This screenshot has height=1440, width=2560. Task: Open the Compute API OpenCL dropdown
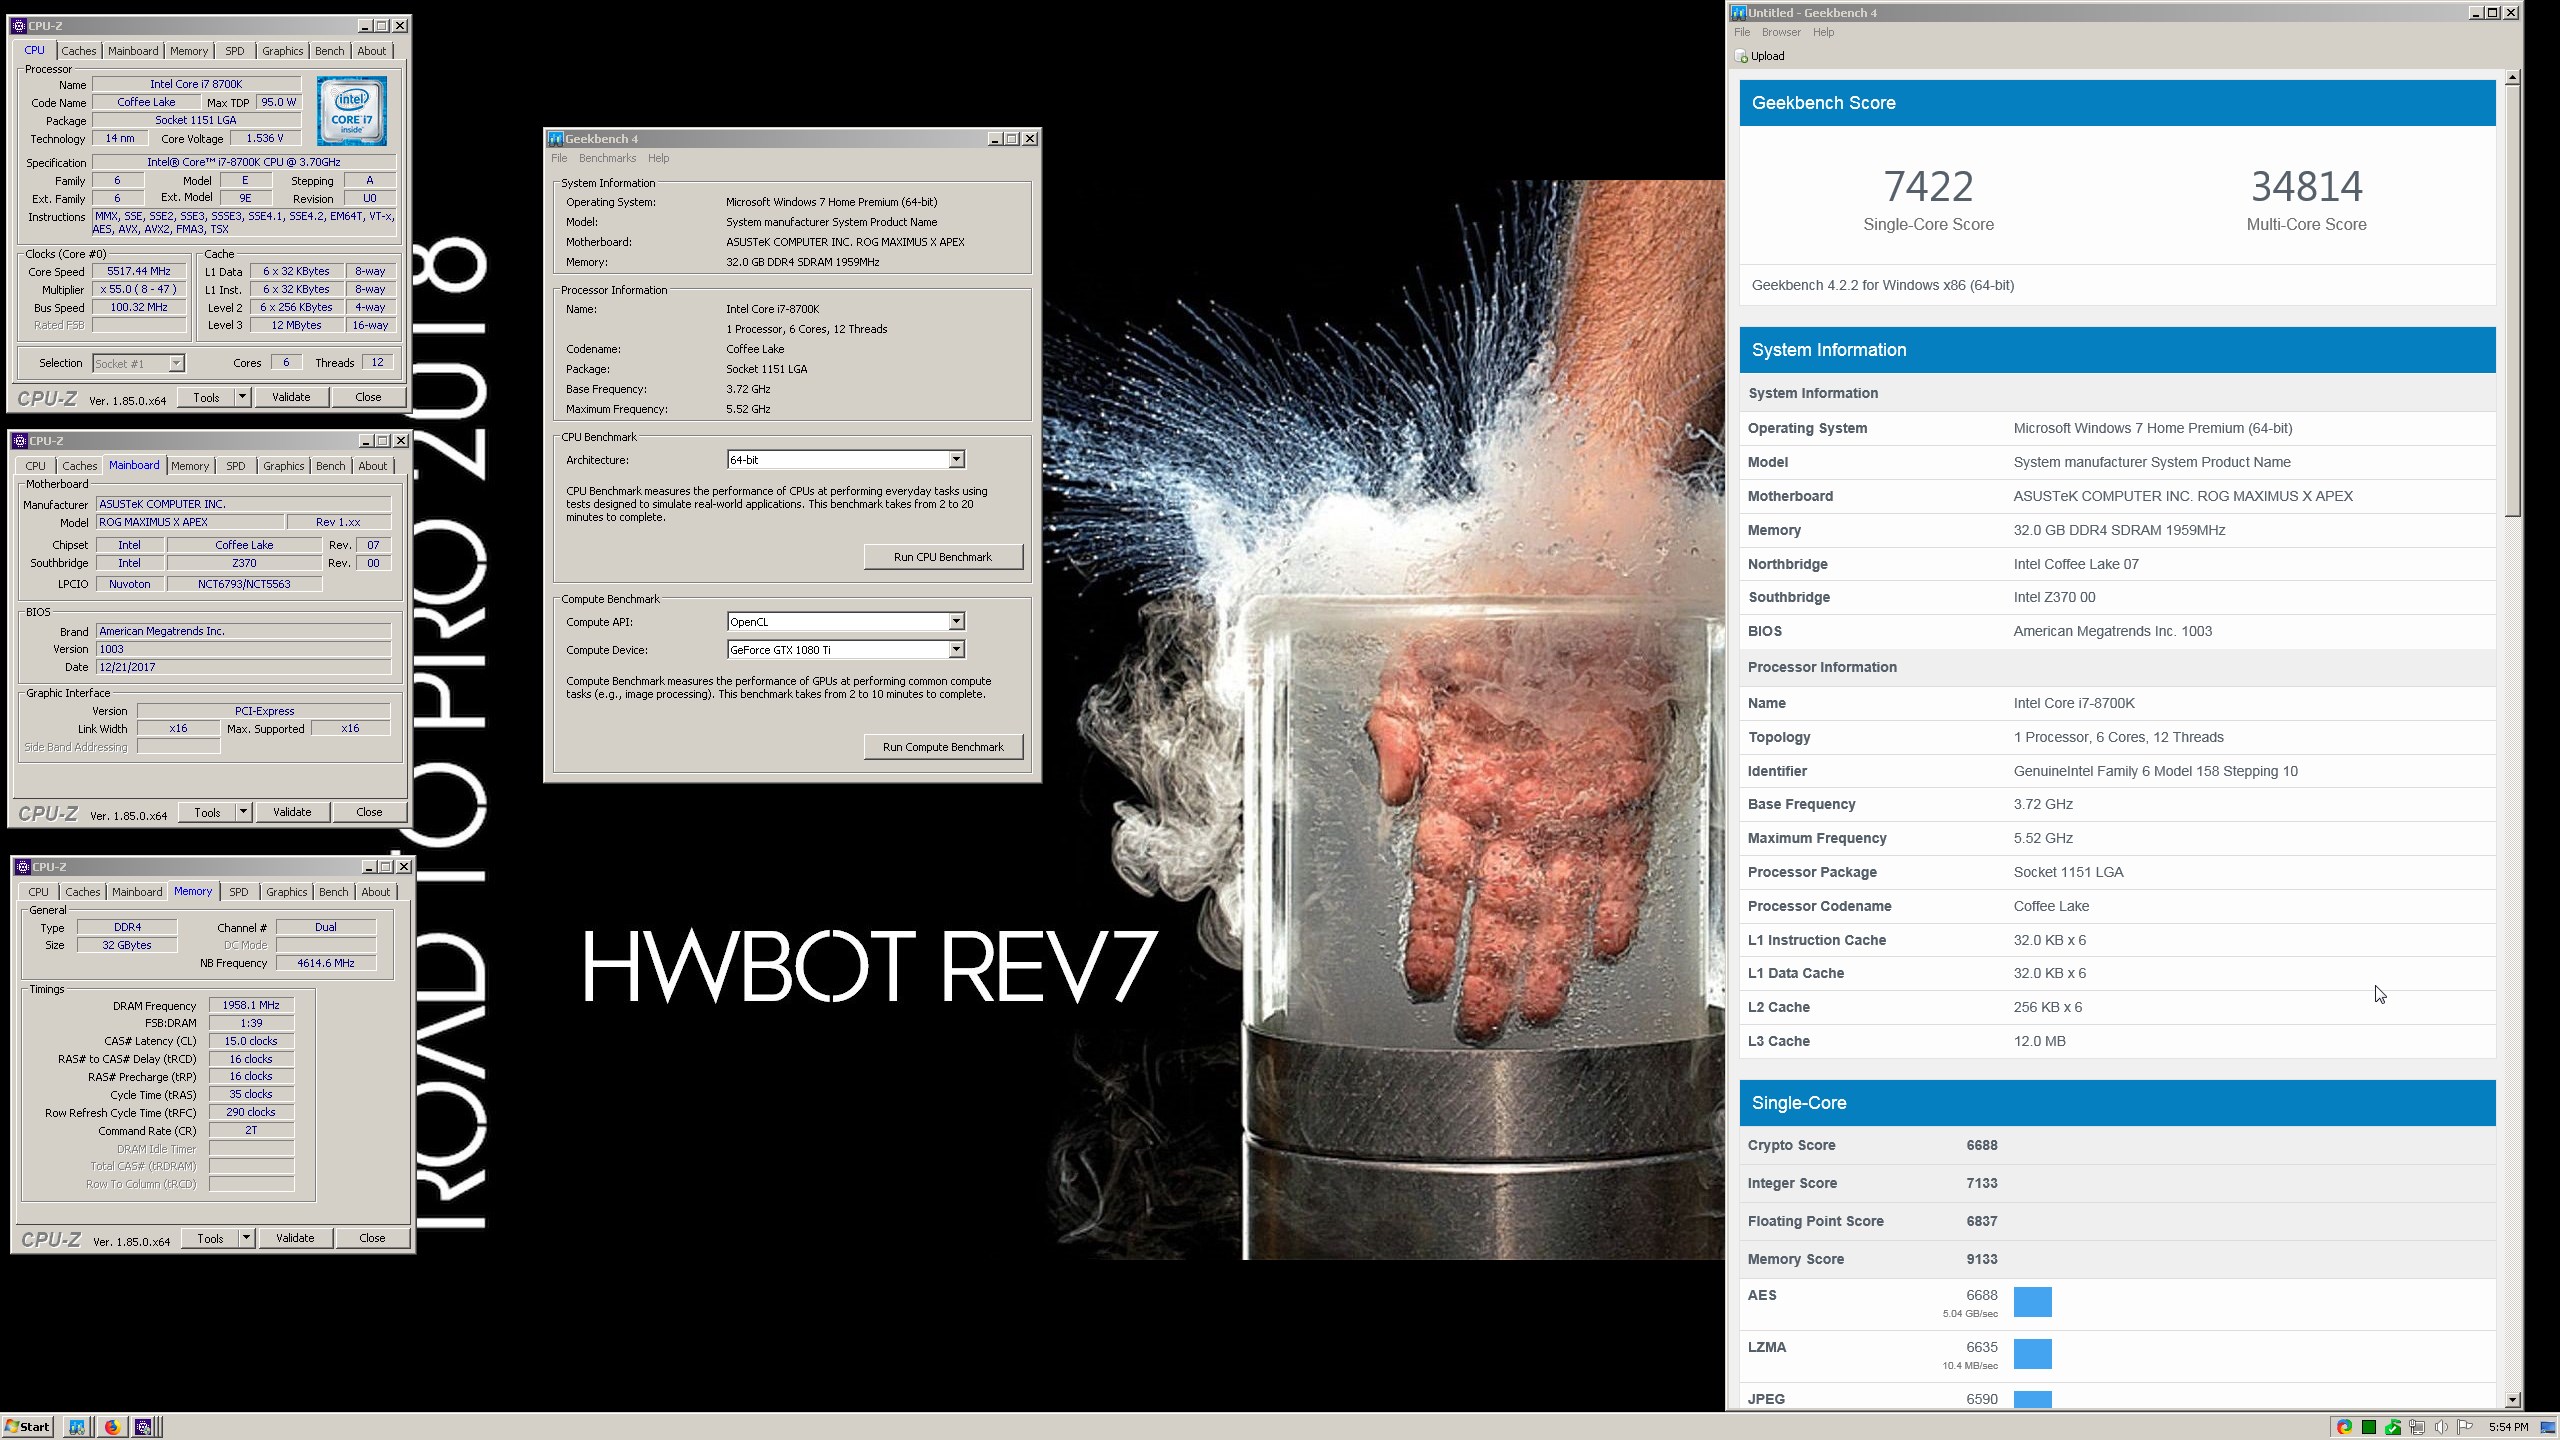(956, 622)
